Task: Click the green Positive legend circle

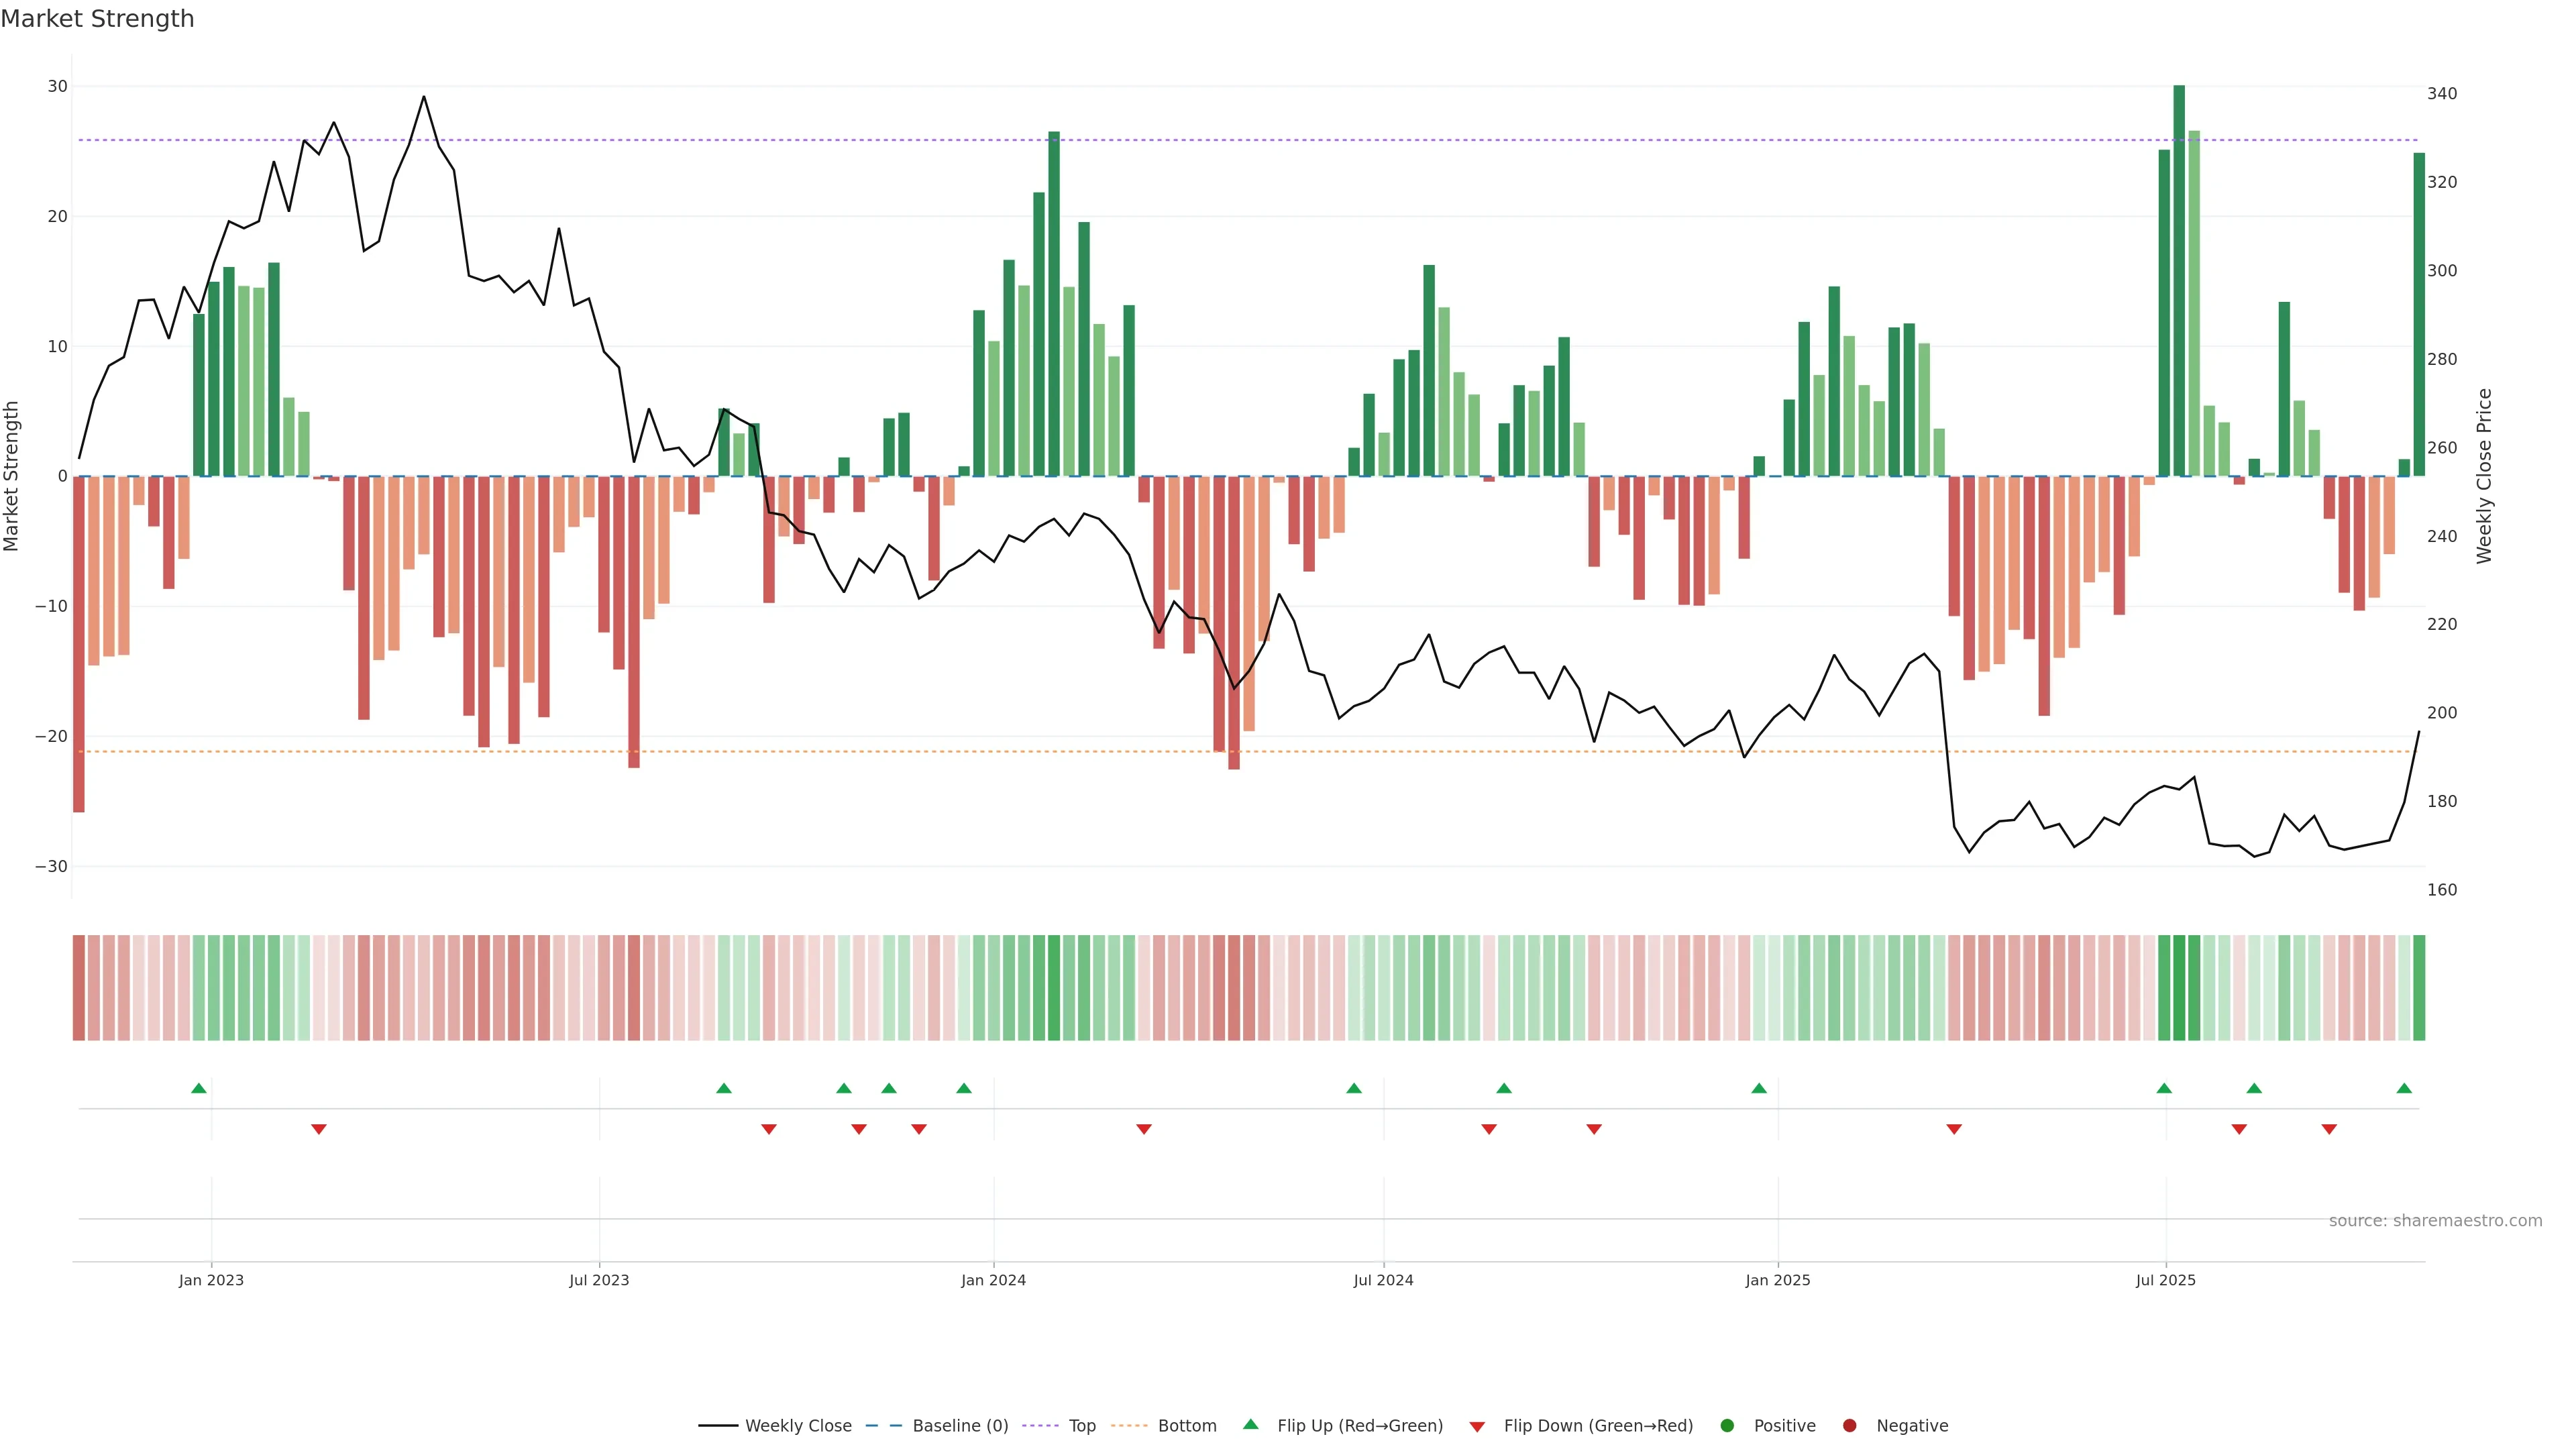Action: pyautogui.click(x=1727, y=1426)
